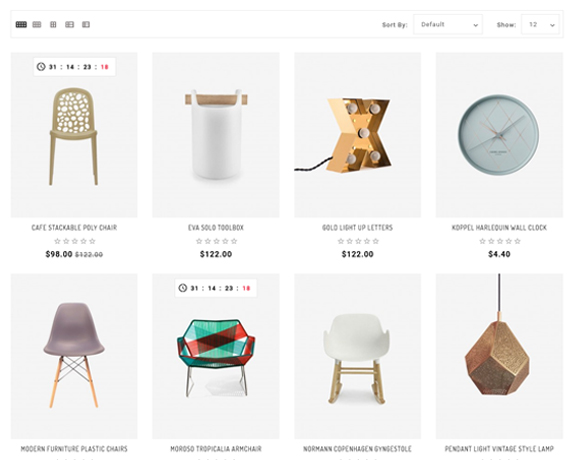The image size is (574, 460).
Task: Open Modern Furniture Plastic Chairs title
Action: click(x=74, y=449)
